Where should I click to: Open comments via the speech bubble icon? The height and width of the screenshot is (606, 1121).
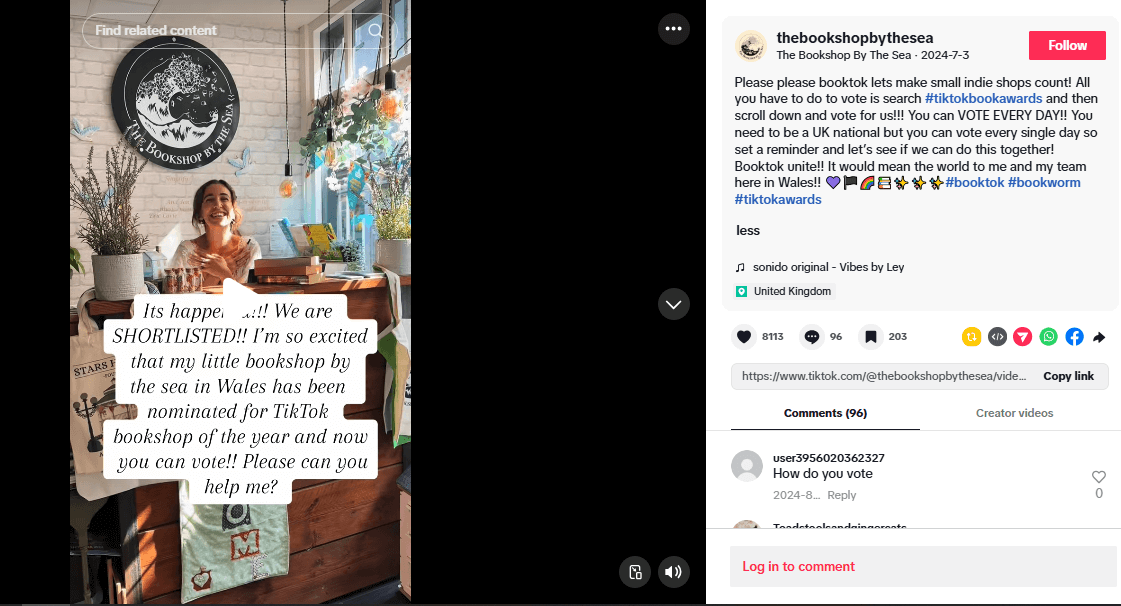pos(811,337)
